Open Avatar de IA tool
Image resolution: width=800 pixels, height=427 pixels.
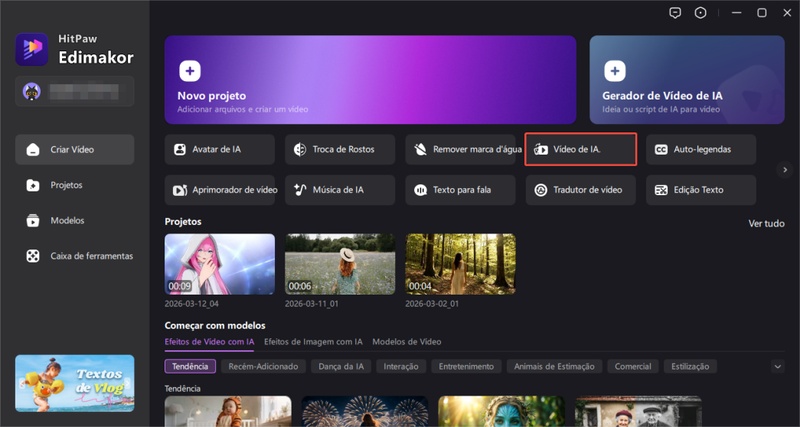point(219,149)
